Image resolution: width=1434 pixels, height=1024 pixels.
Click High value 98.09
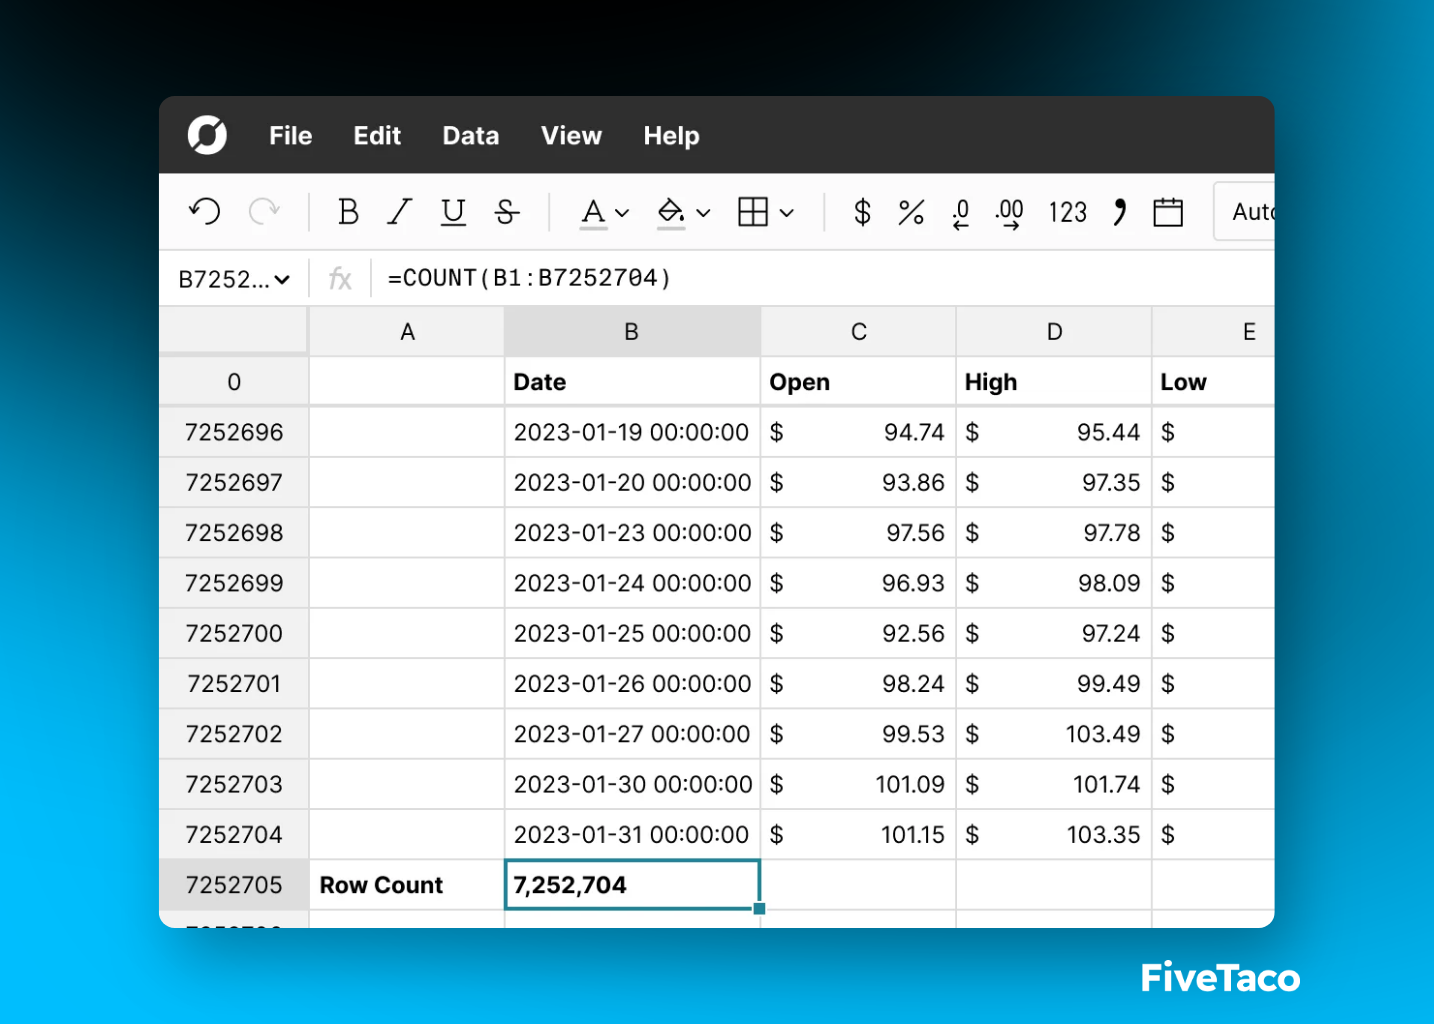coord(1054,583)
